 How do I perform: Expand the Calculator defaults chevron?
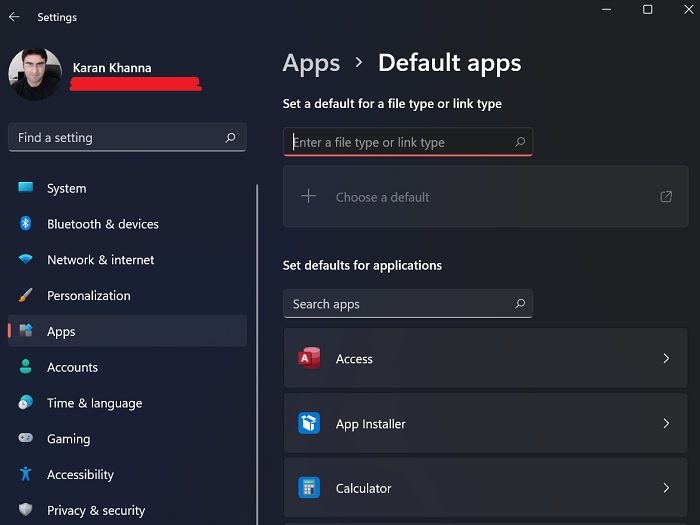[666, 489]
